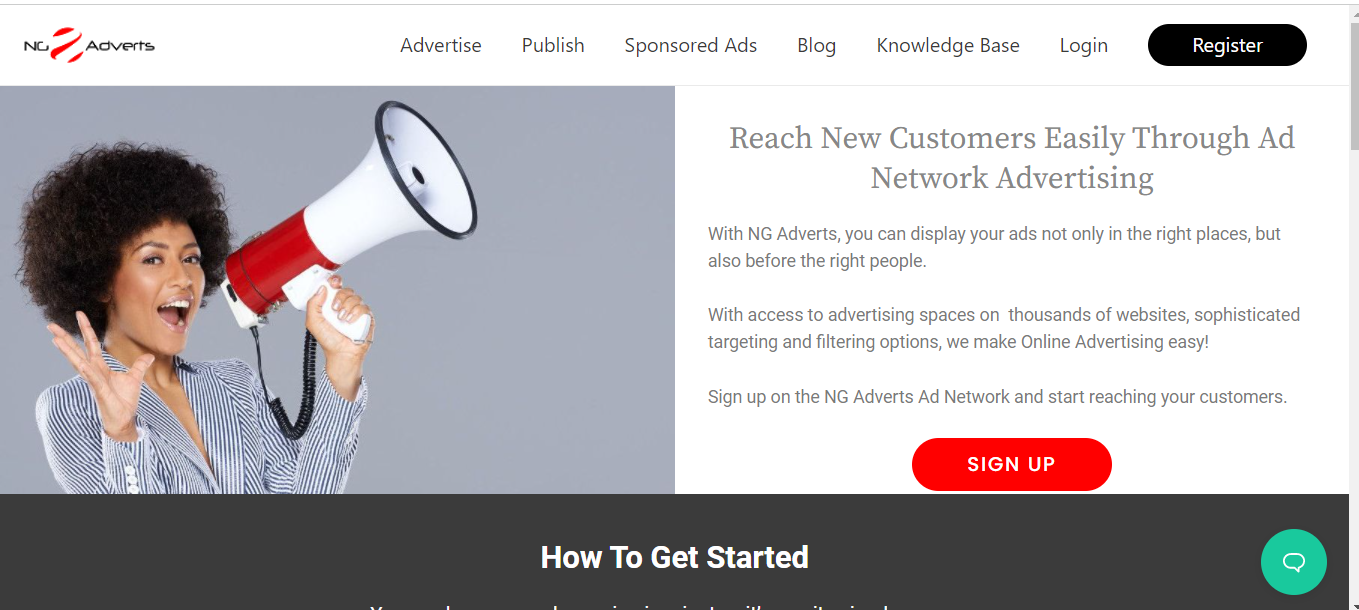Image resolution: width=1359 pixels, height=610 pixels.
Task: Click the red swirl in the logo
Action: tap(66, 45)
